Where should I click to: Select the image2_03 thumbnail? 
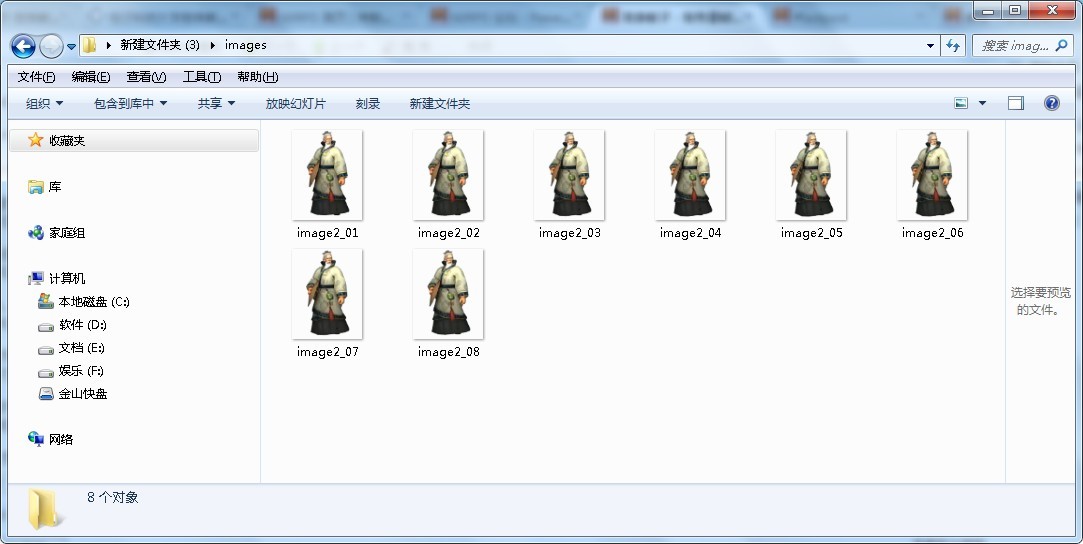tap(569, 175)
